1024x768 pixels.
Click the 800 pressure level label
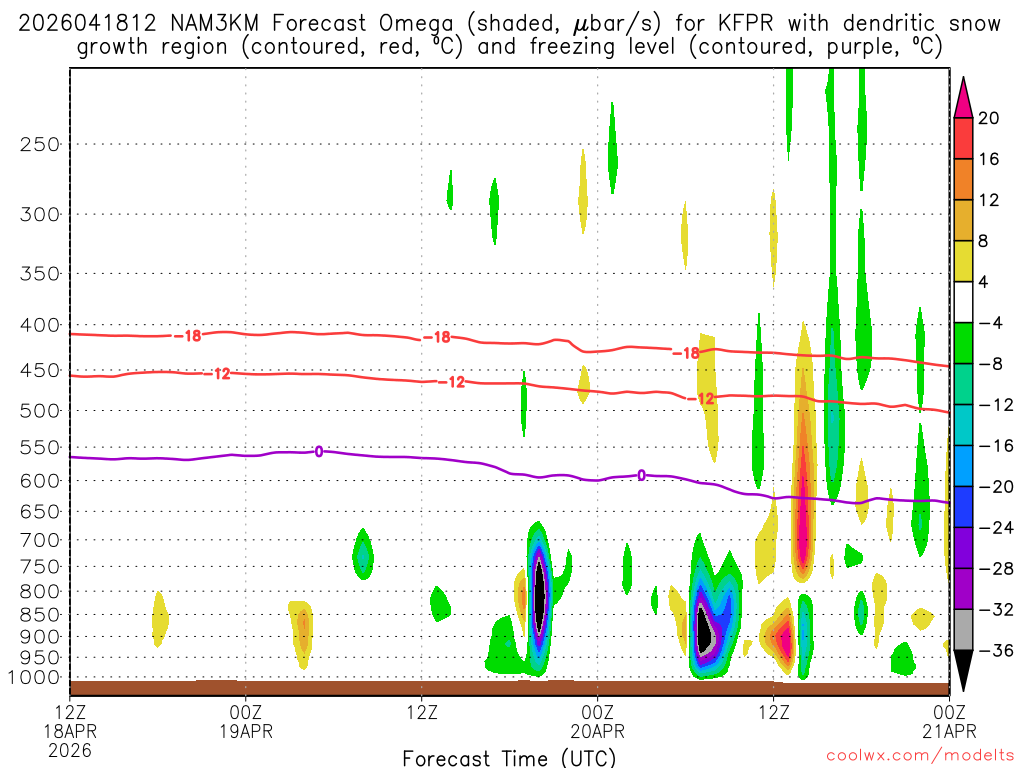pos(40,592)
